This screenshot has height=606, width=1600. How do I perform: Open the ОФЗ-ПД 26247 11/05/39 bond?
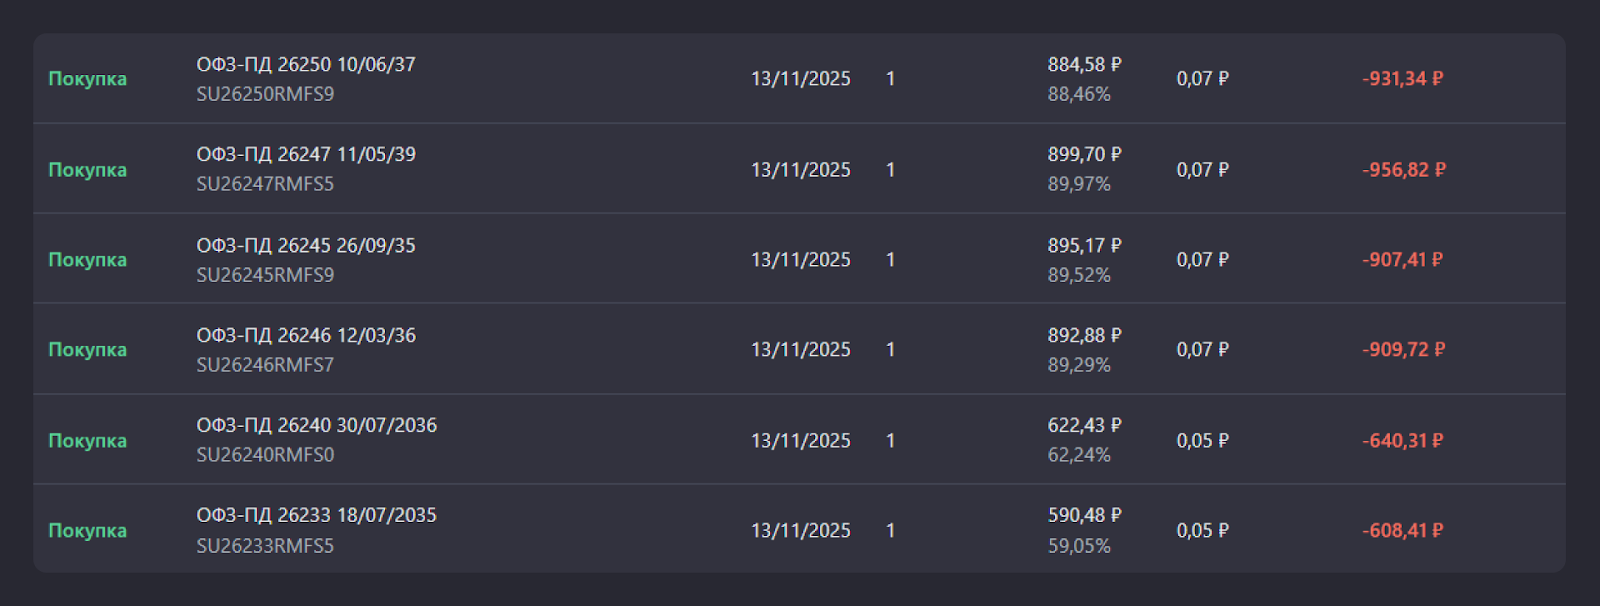(306, 155)
